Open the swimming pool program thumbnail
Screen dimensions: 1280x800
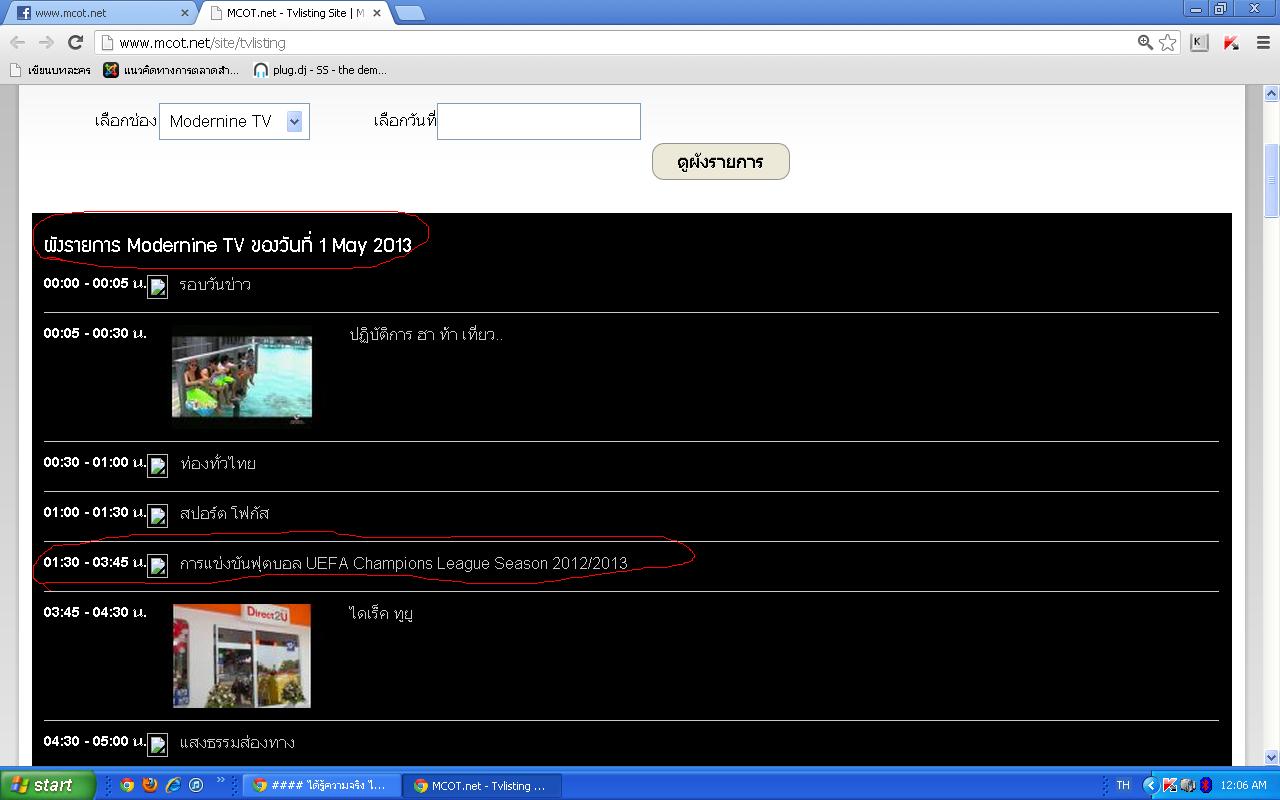pyautogui.click(x=242, y=376)
